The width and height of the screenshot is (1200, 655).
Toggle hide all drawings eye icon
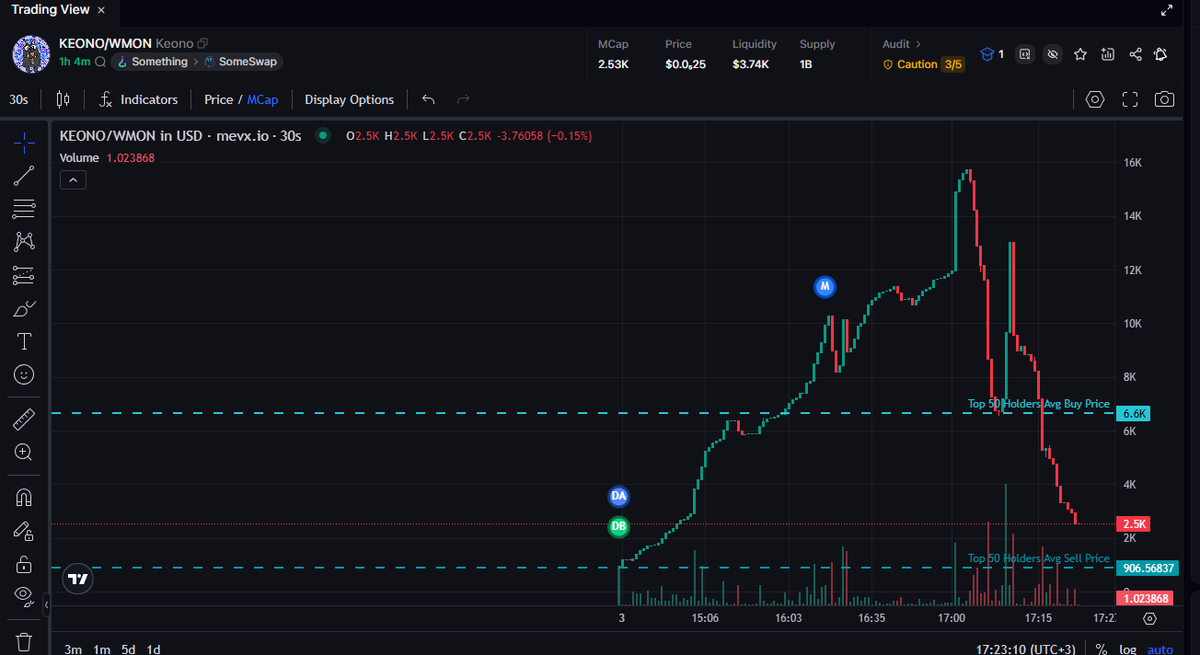25,596
